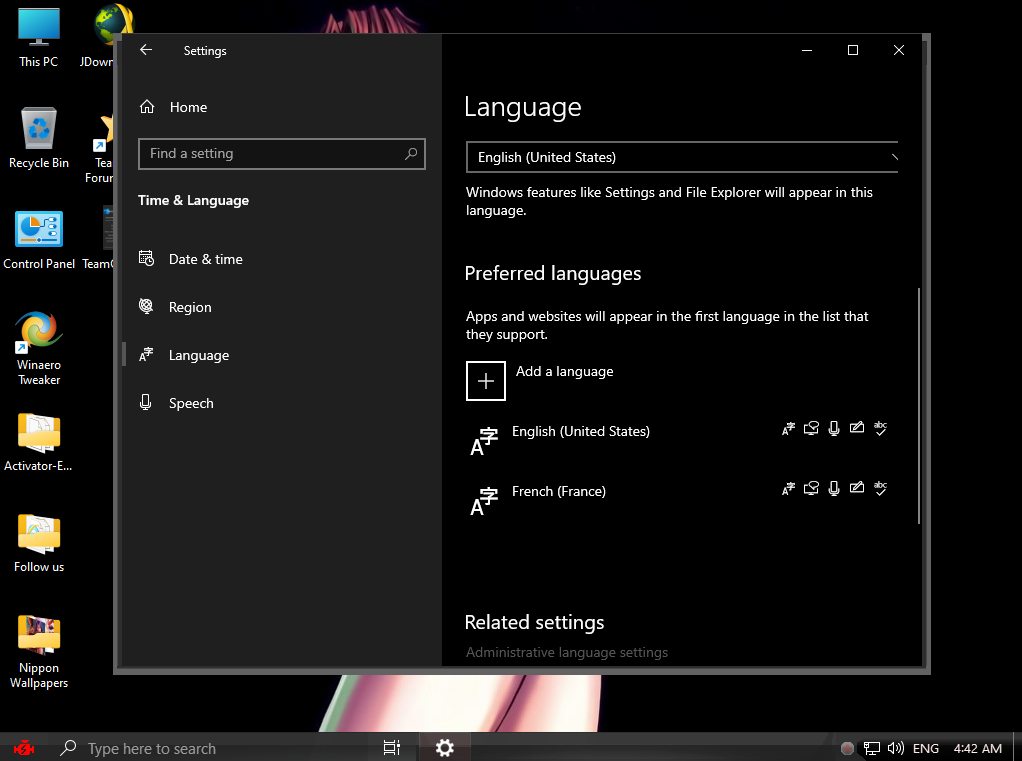Image resolution: width=1022 pixels, height=761 pixels.
Task: Select Speech in the sidebar
Action: [191, 403]
